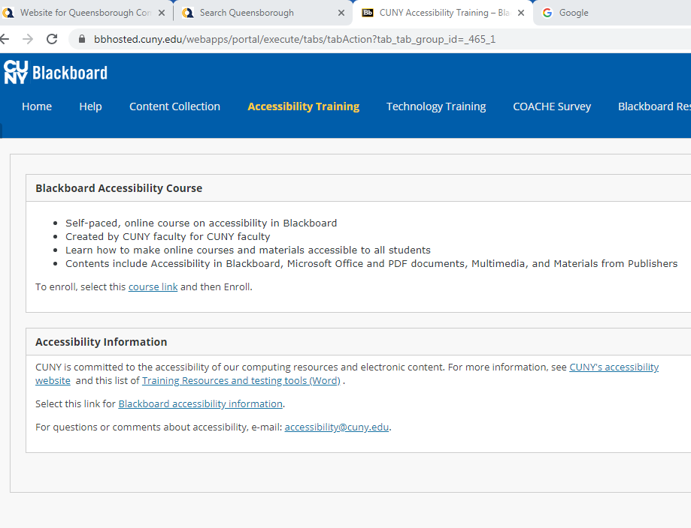The width and height of the screenshot is (691, 528).
Task: Close the Search Queensborough tab
Action: [x=341, y=13]
